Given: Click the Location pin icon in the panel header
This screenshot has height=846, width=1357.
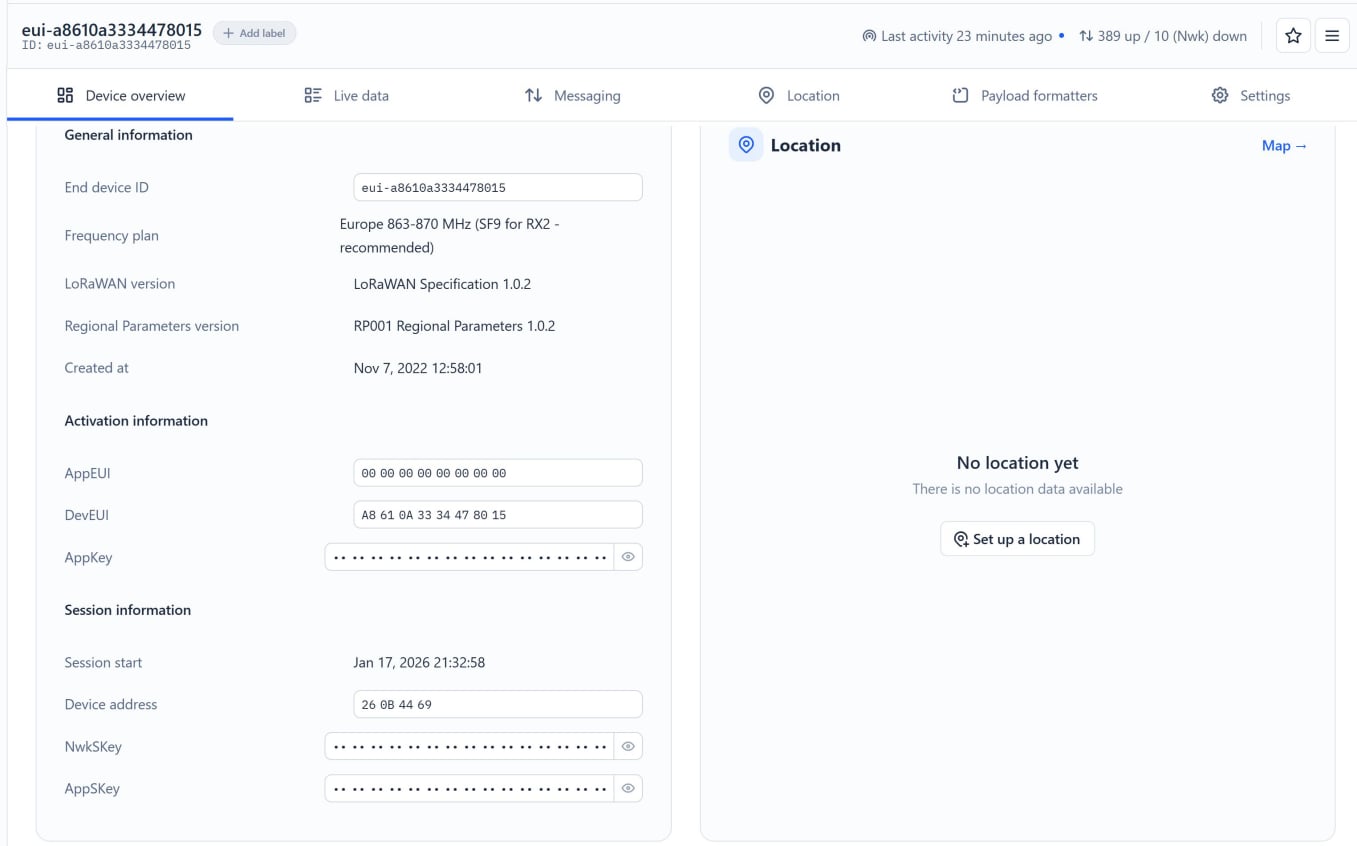Looking at the screenshot, I should click(x=746, y=145).
